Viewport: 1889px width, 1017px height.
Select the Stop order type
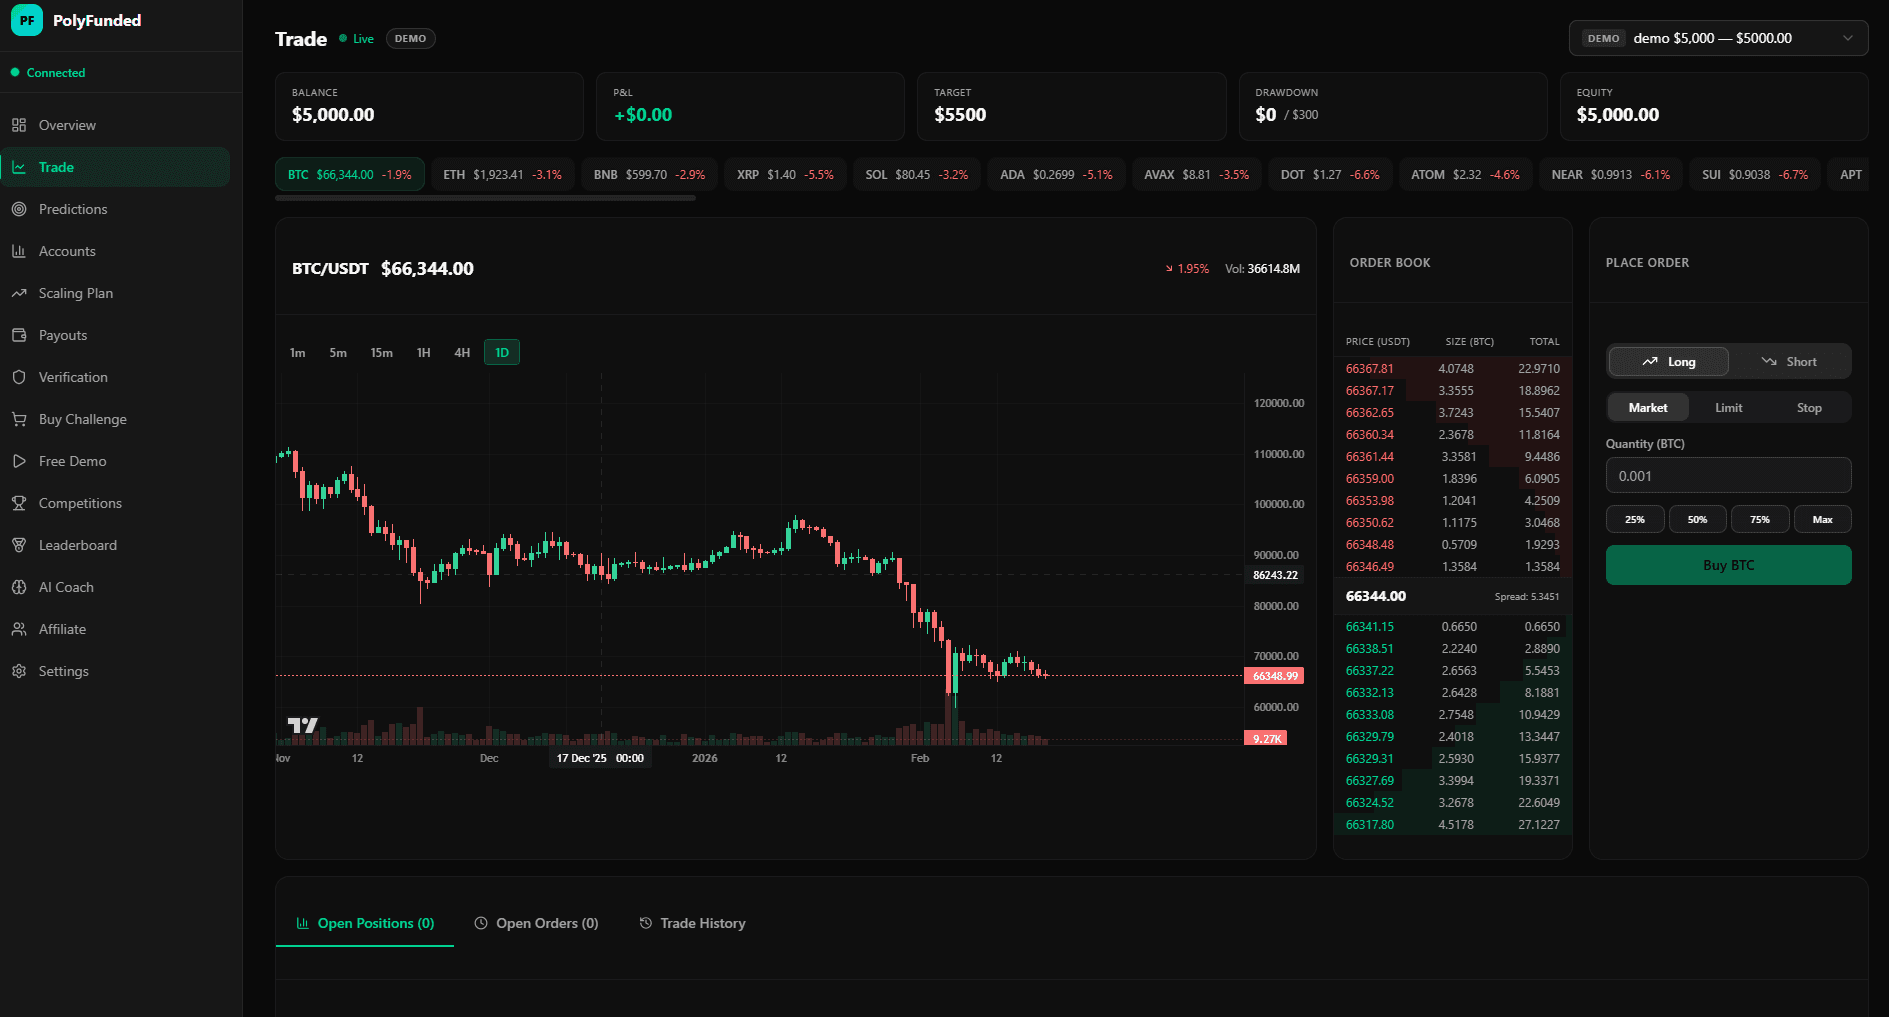click(x=1808, y=407)
